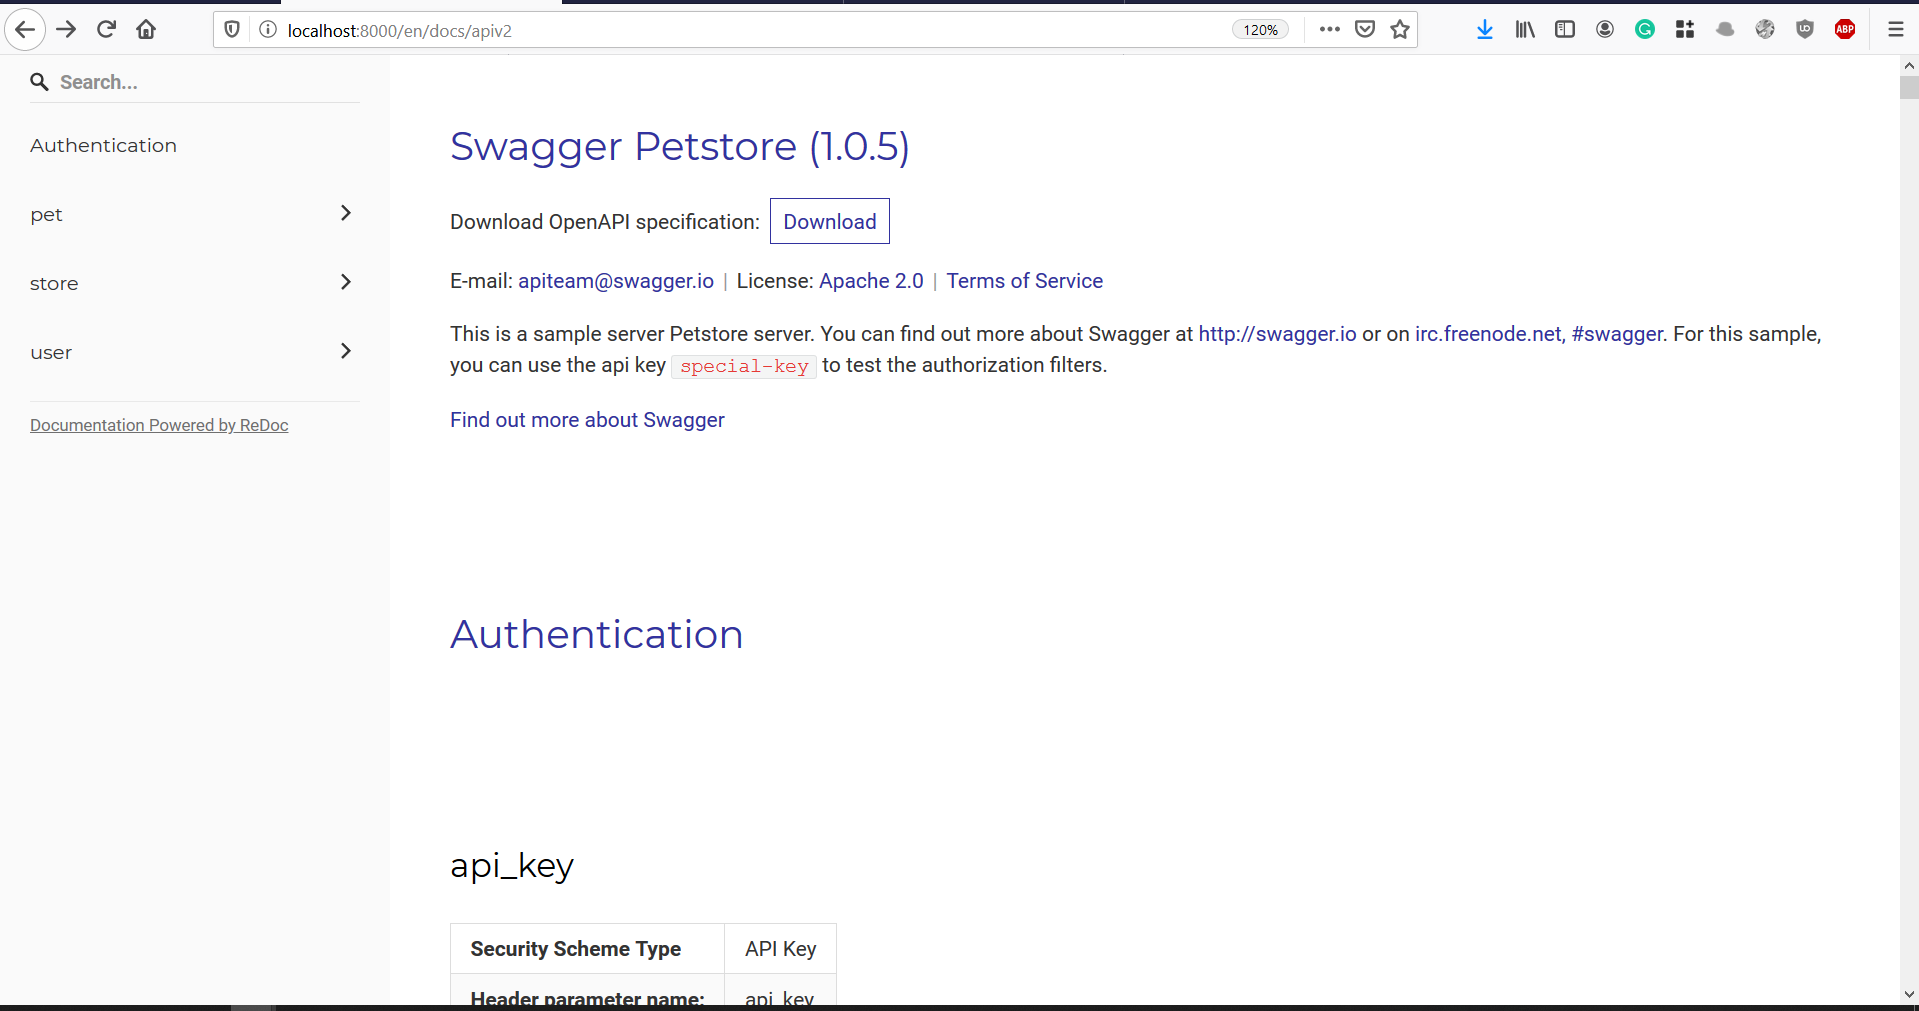Screen dimensions: 1919x1011
Task: Click the 120% zoom level indicator
Action: pyautogui.click(x=1259, y=29)
